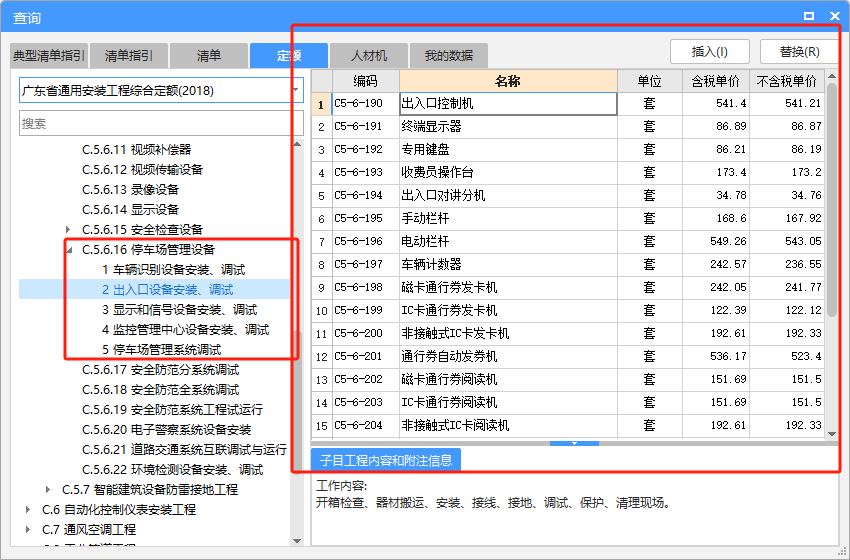Viewport: 850px width, 560px height.
Task: Close the 查询 dialog
Action: point(835,16)
